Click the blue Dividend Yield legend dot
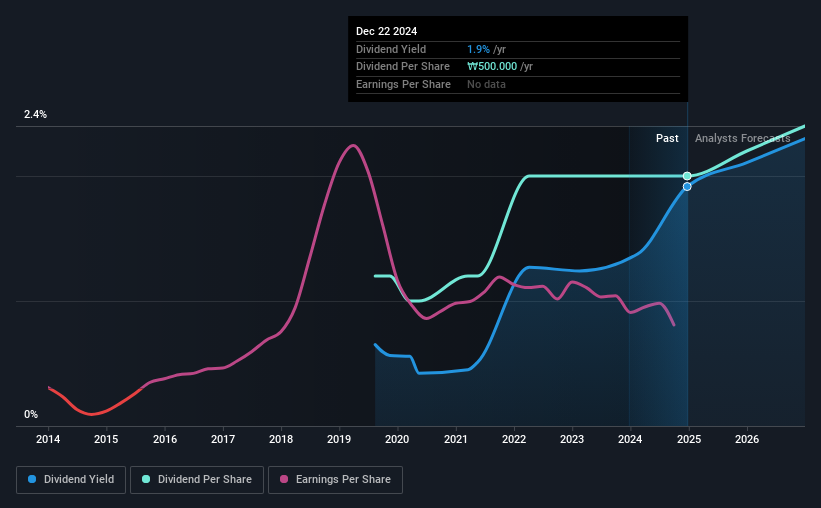Viewport: 821px width, 508px height. [32, 479]
